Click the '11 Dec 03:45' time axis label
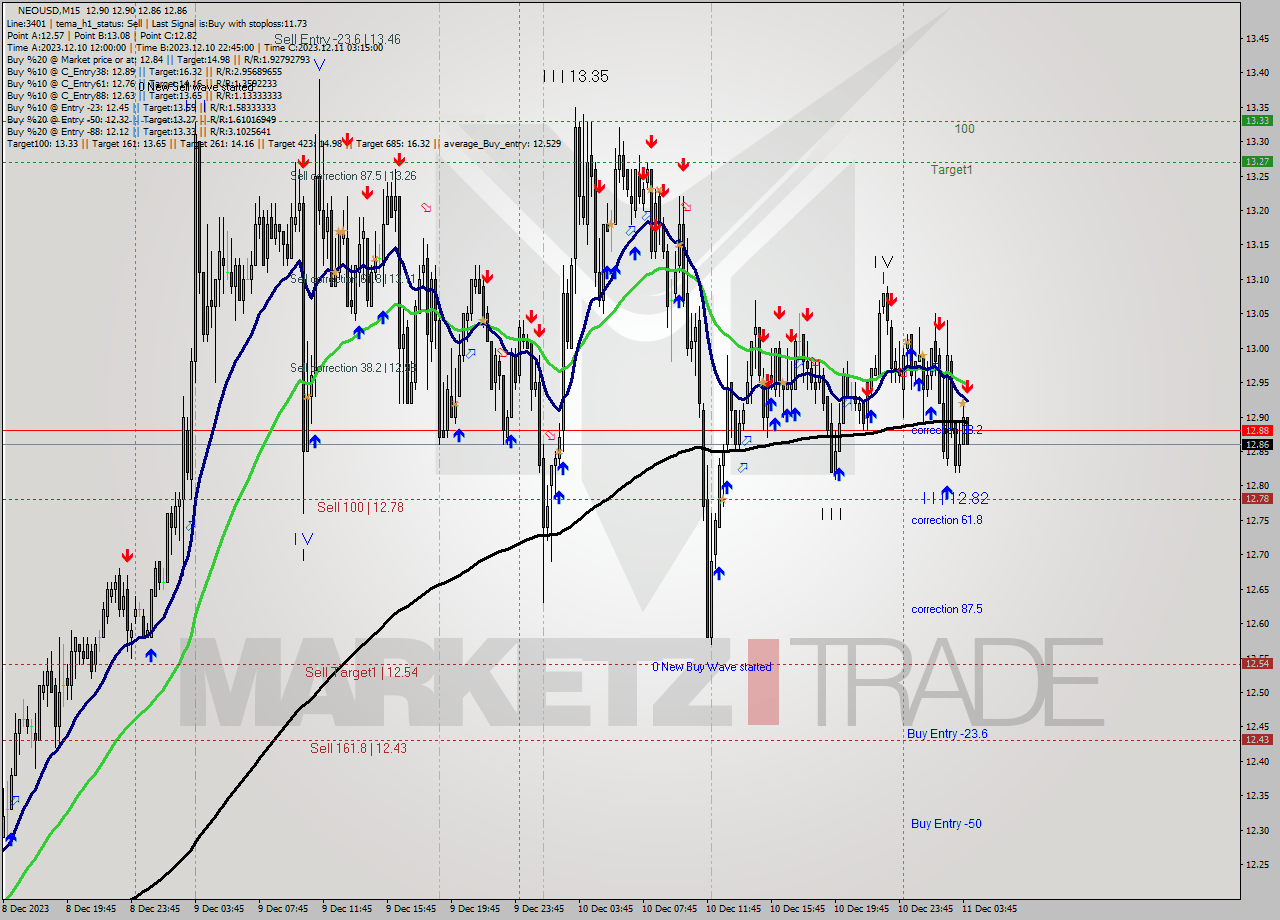The image size is (1280, 920). click(x=990, y=909)
